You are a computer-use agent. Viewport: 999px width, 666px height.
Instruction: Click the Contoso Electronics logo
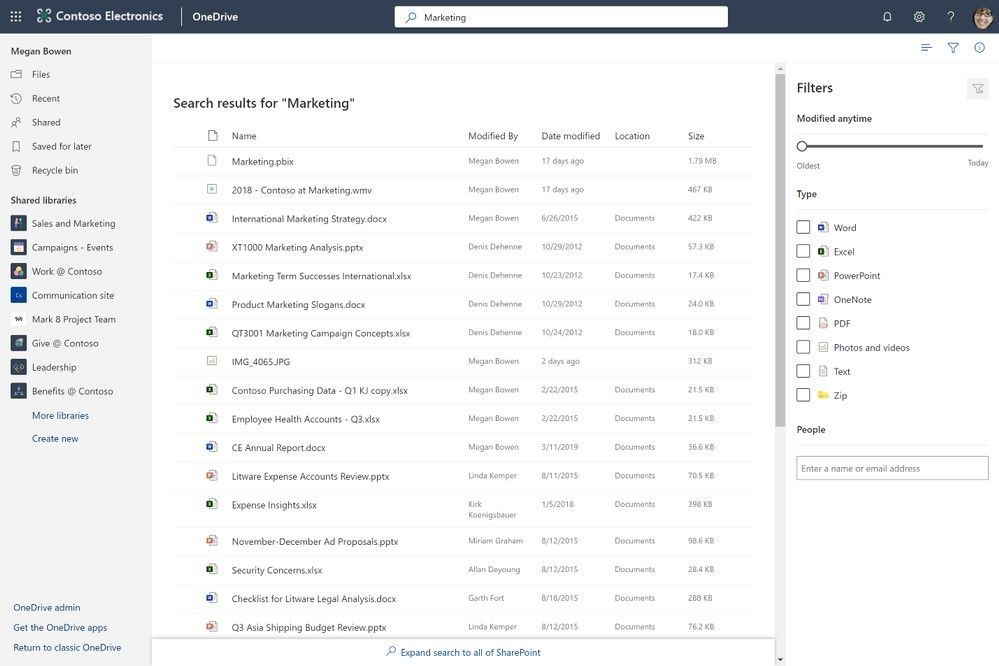tap(99, 17)
